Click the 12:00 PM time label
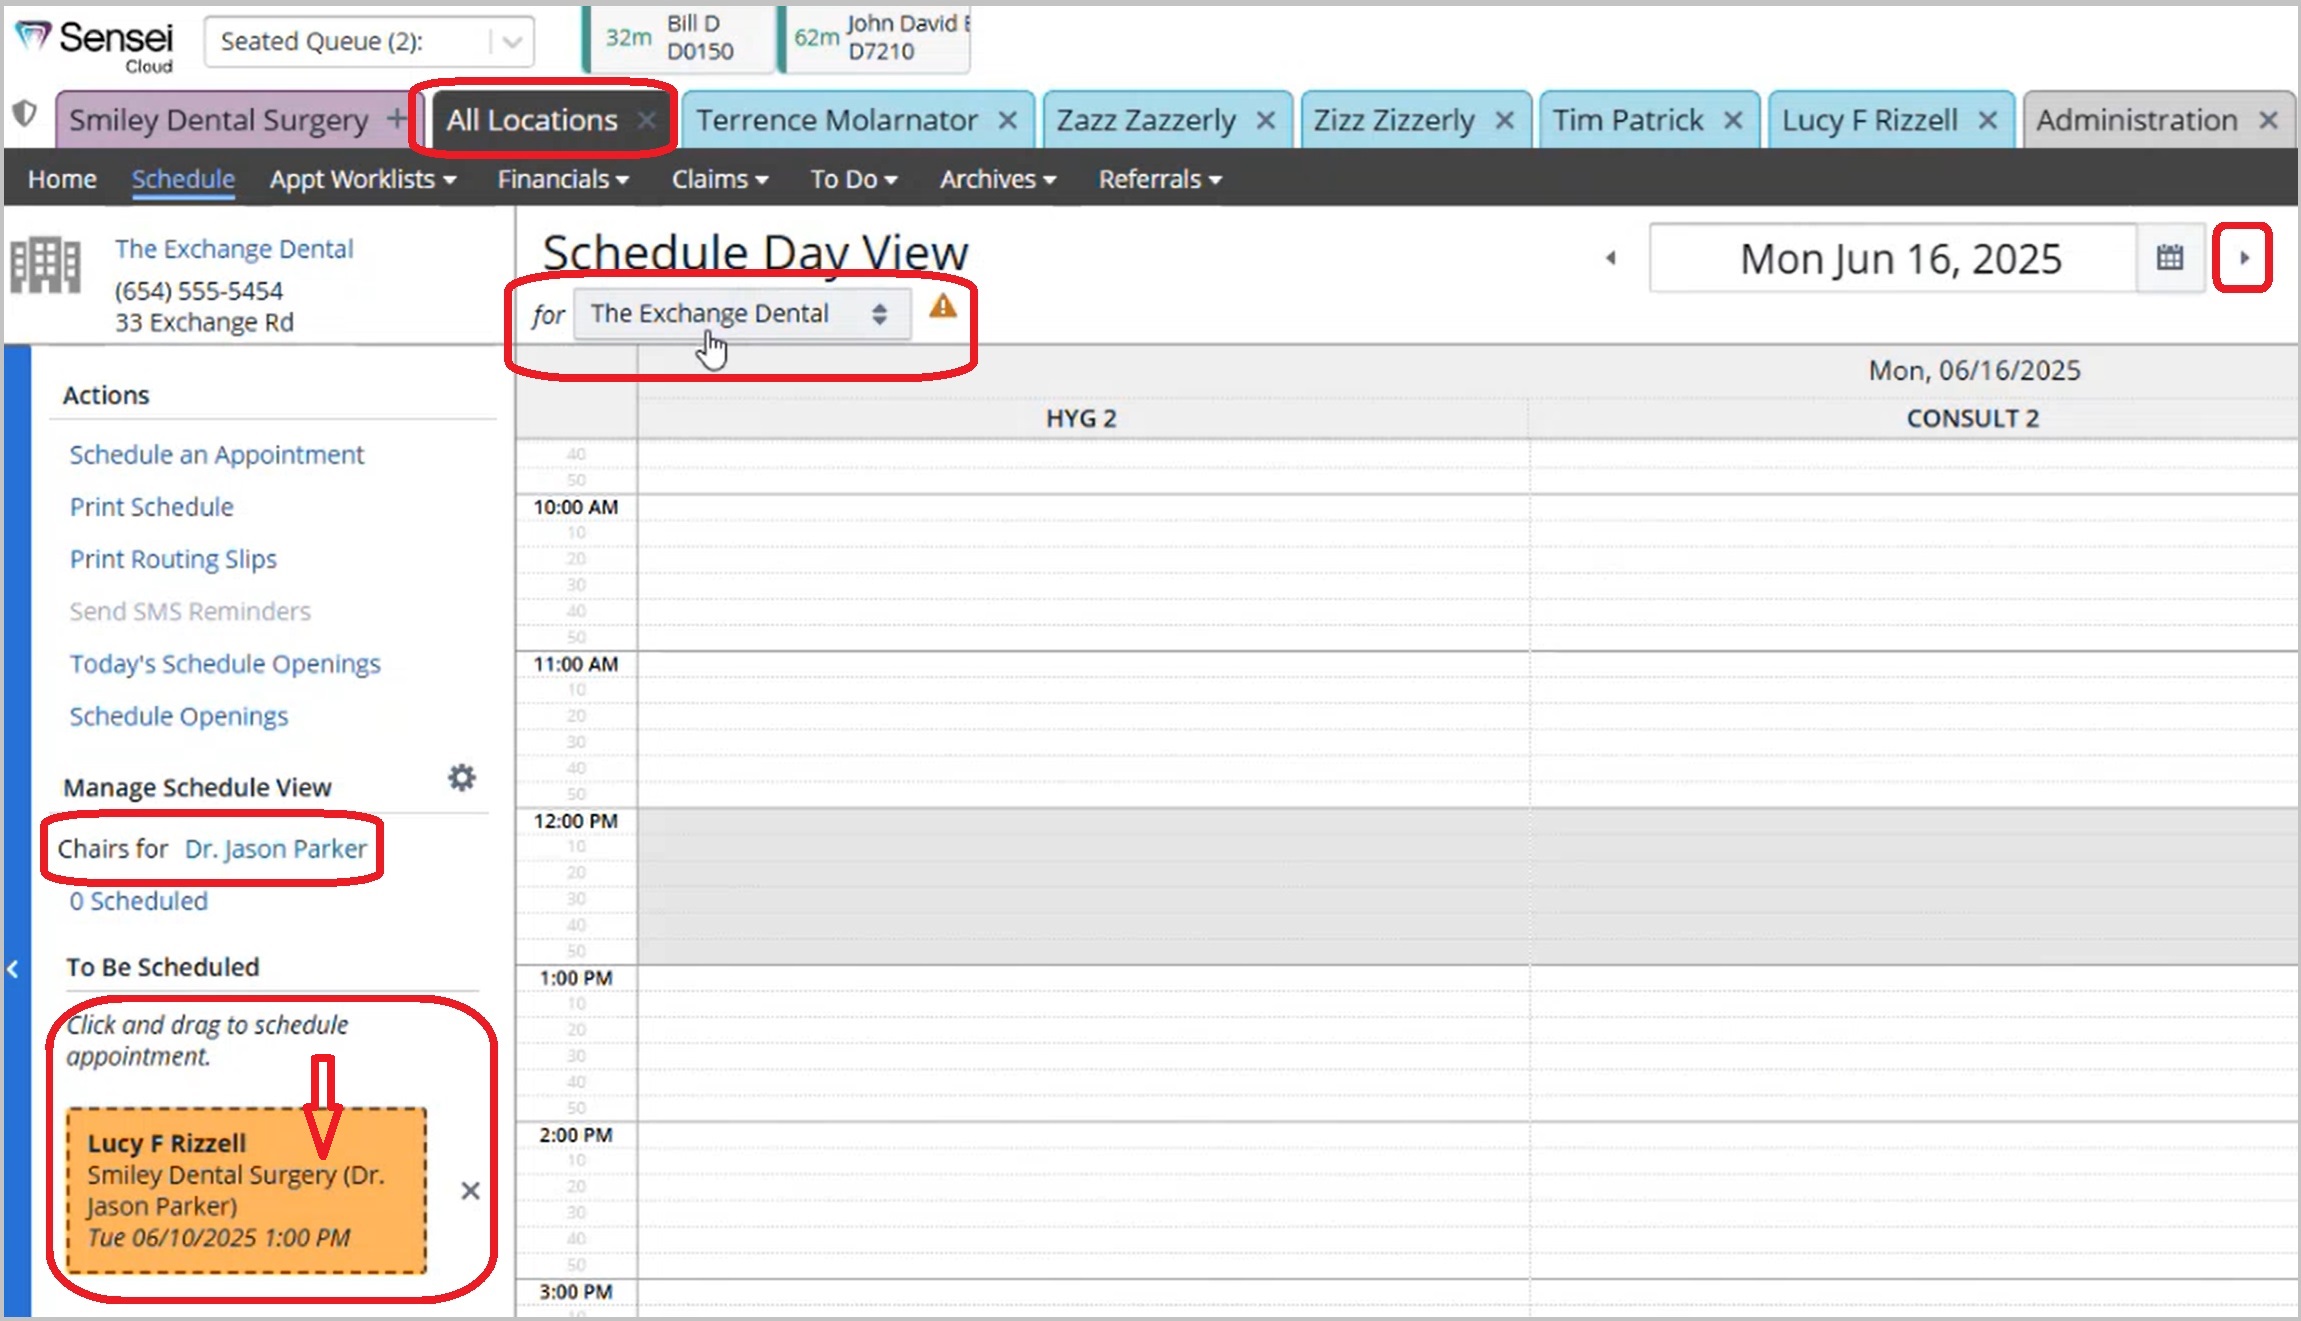Screen dimensions: 2301x1321 point(576,821)
